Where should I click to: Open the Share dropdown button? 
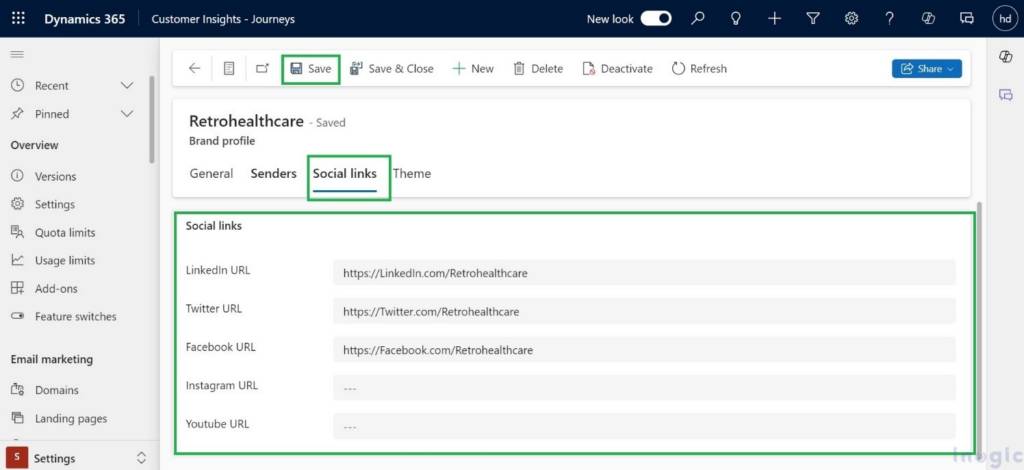[x=927, y=69]
